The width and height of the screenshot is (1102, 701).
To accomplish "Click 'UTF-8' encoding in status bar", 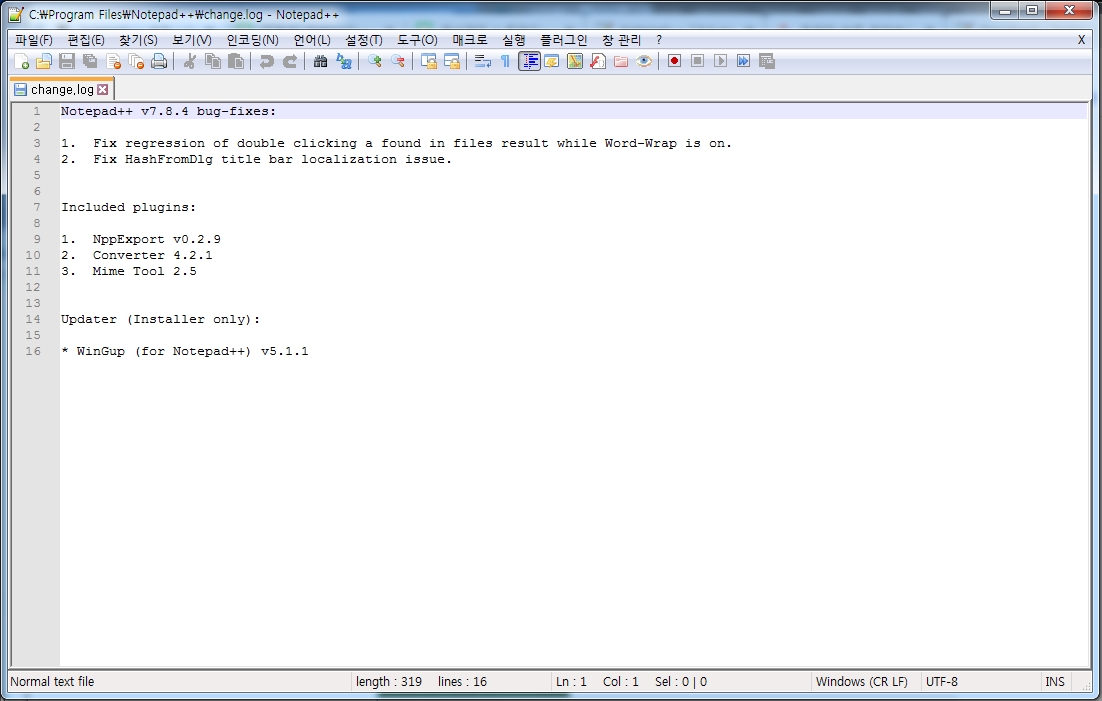I will click(x=942, y=681).
